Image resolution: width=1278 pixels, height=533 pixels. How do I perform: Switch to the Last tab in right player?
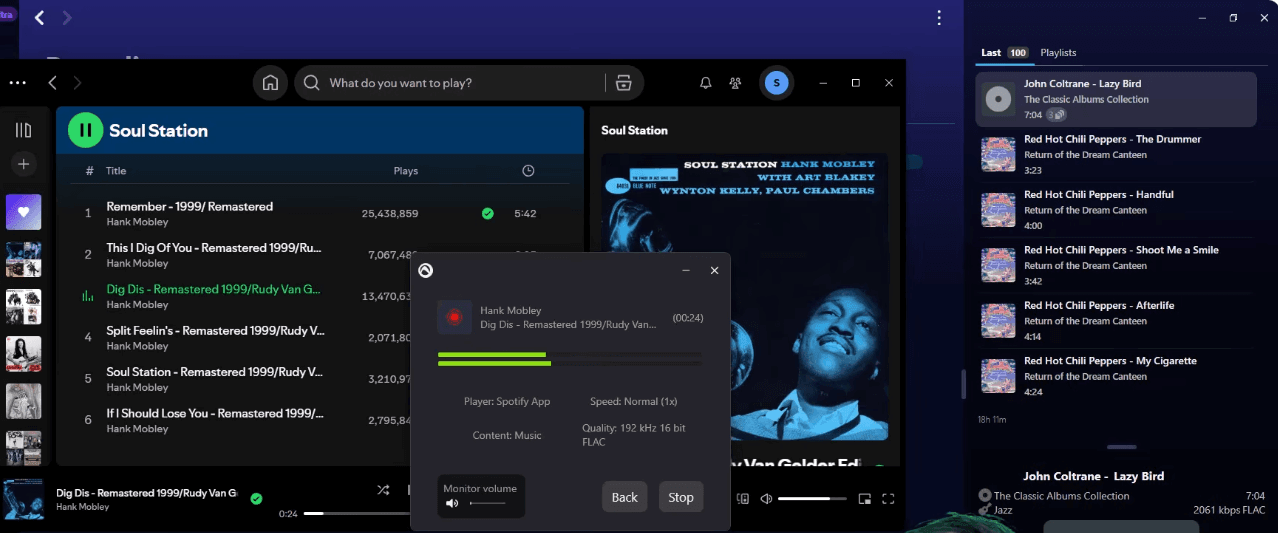(x=991, y=52)
